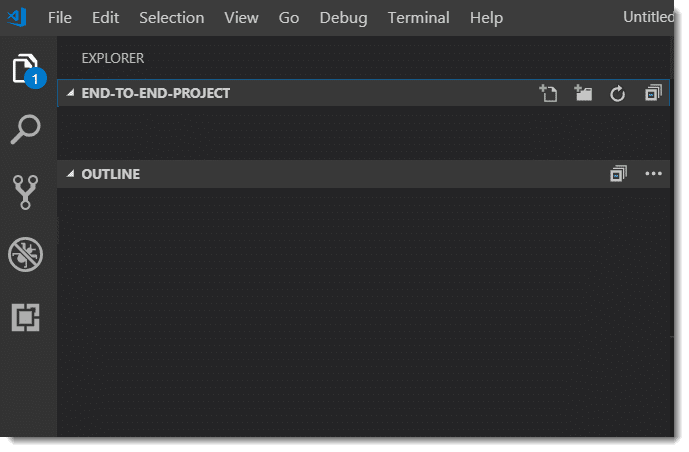Collapse all items in Outline panel
689x452 pixels.
(618, 174)
